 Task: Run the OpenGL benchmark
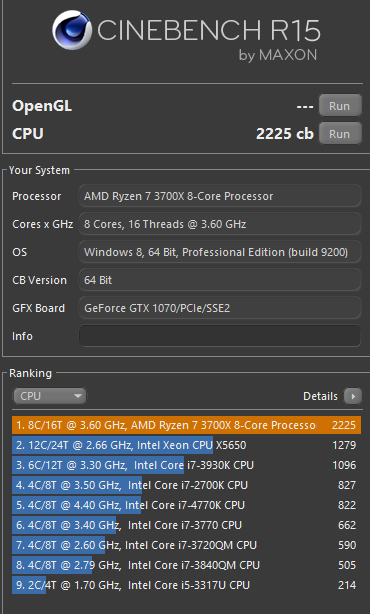340,106
